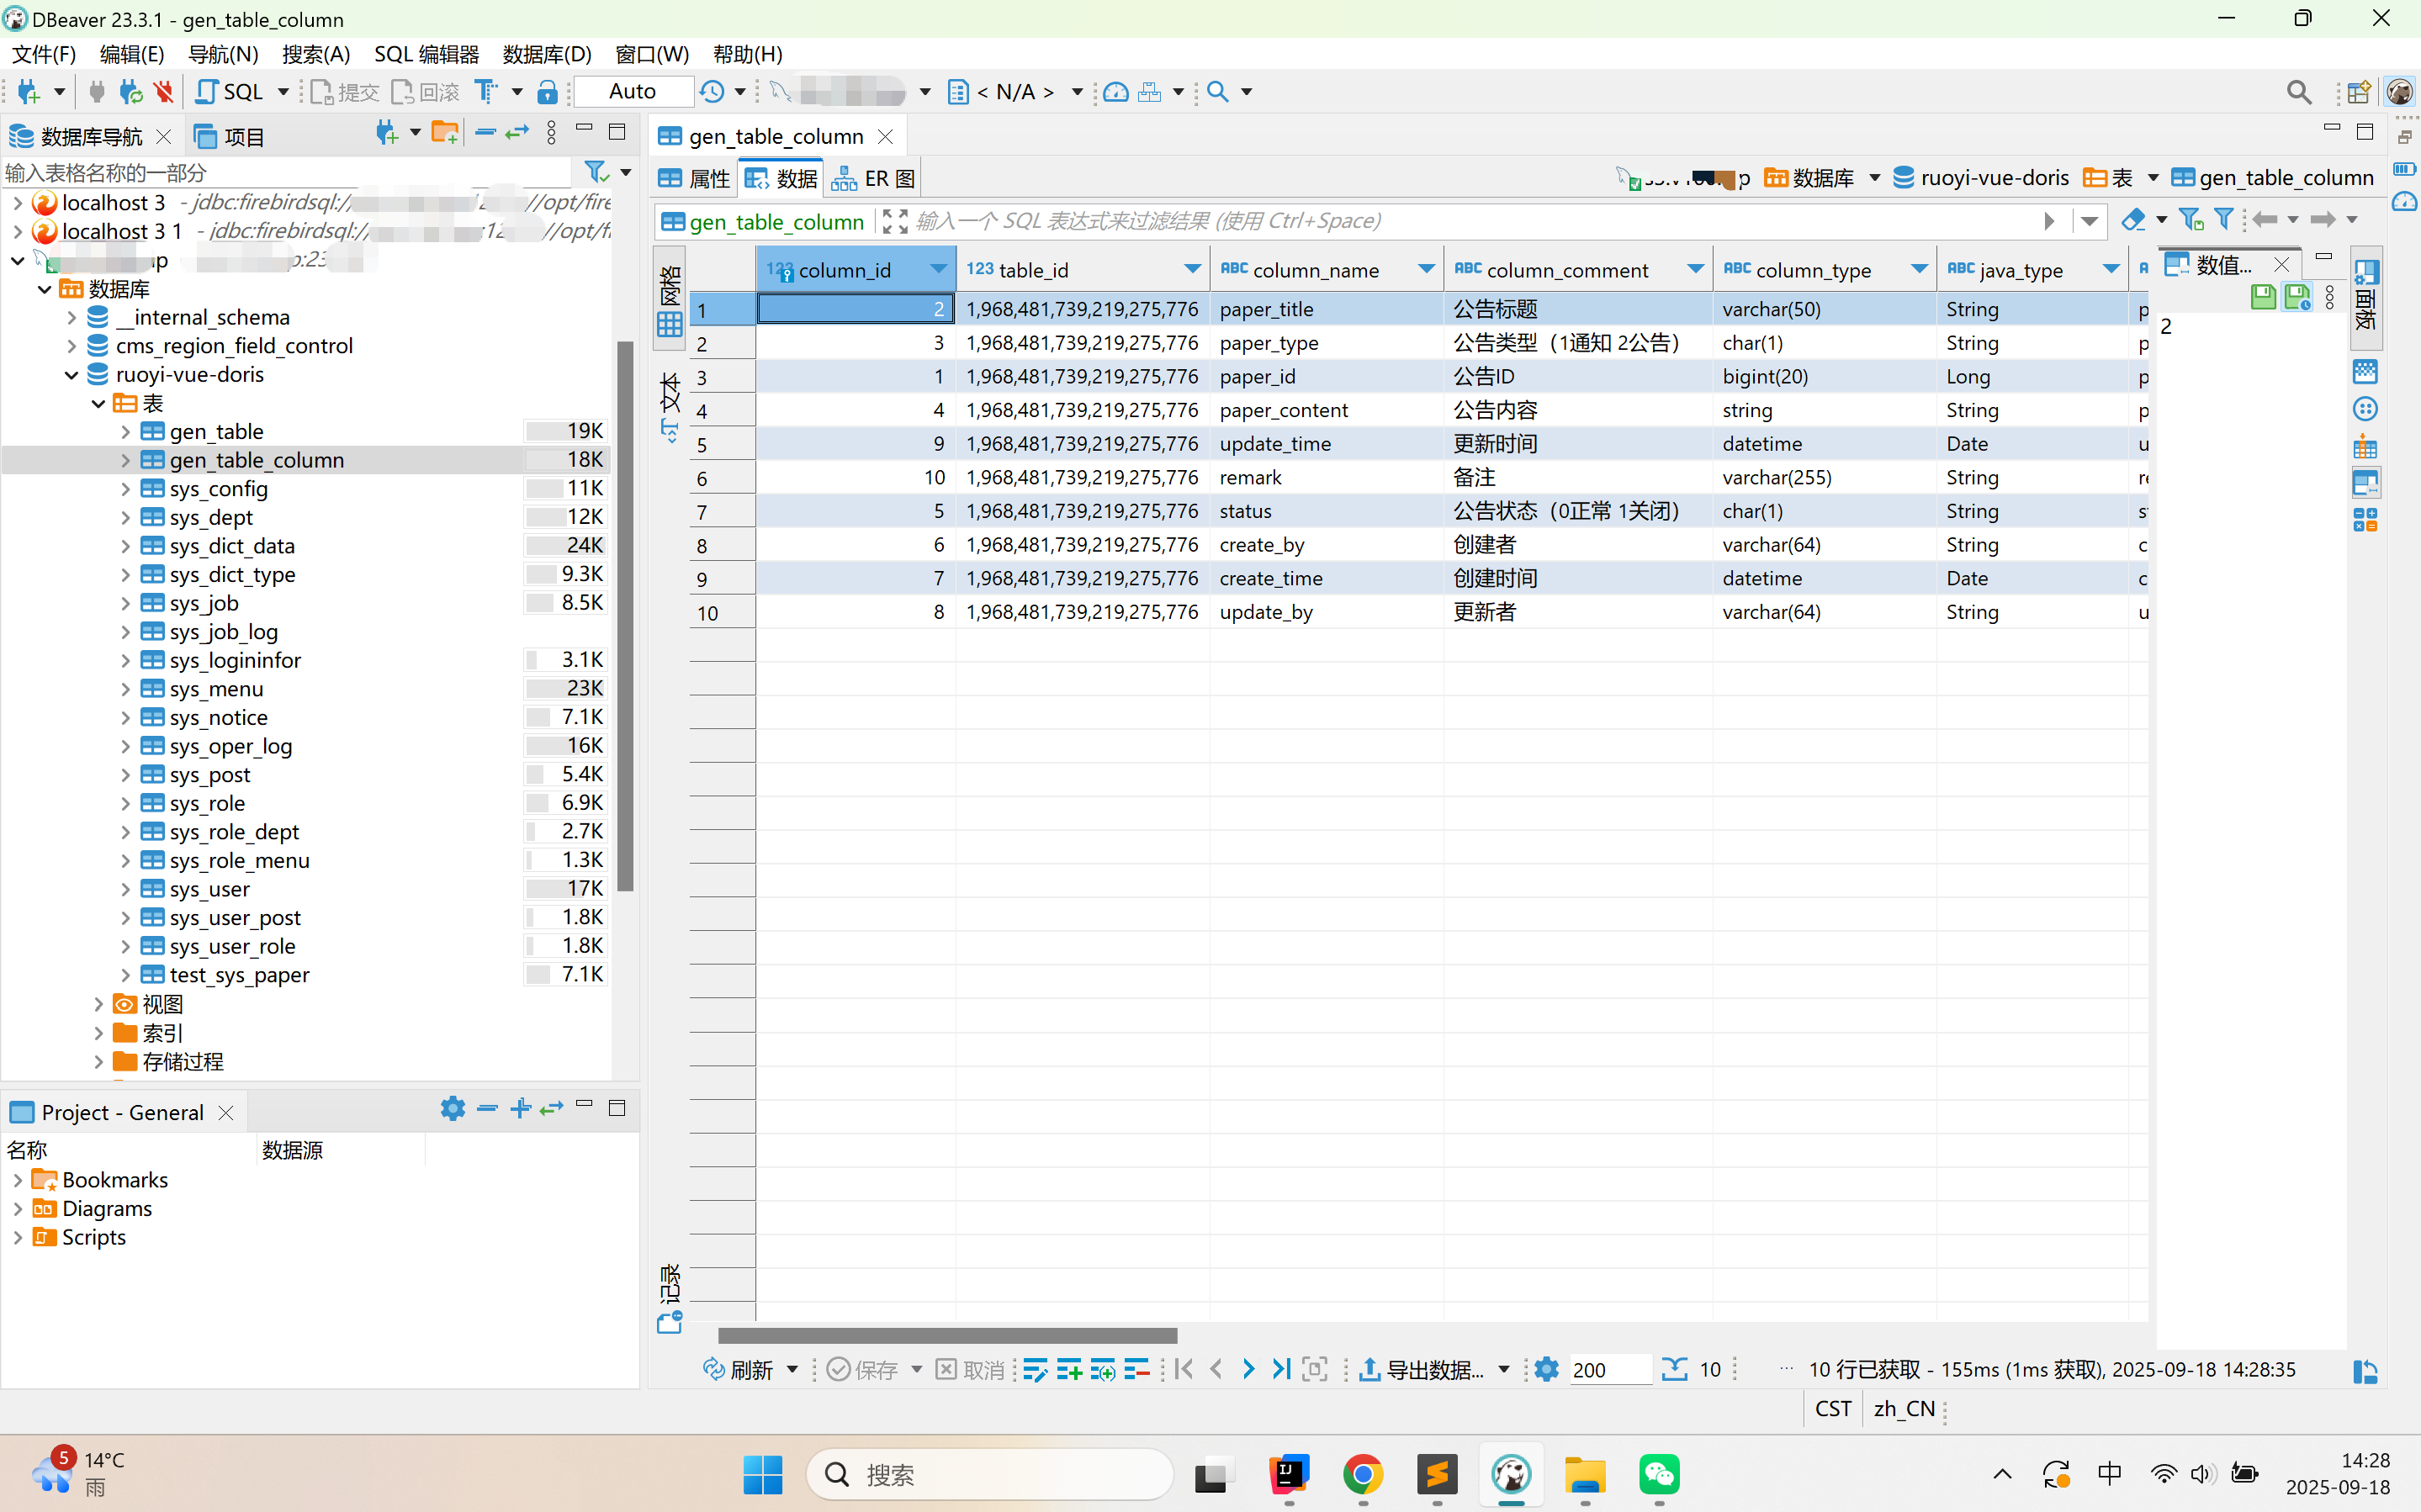2421x1512 pixels.
Task: Expand the sys_config table node
Action: tap(125, 489)
